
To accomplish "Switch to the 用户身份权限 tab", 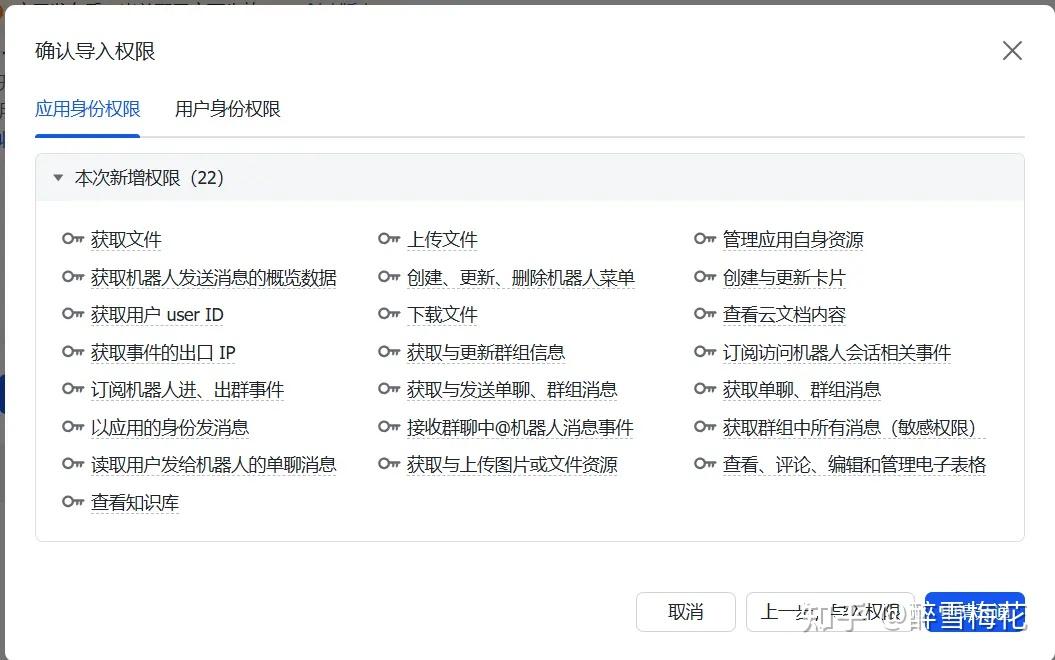I will pos(227,109).
